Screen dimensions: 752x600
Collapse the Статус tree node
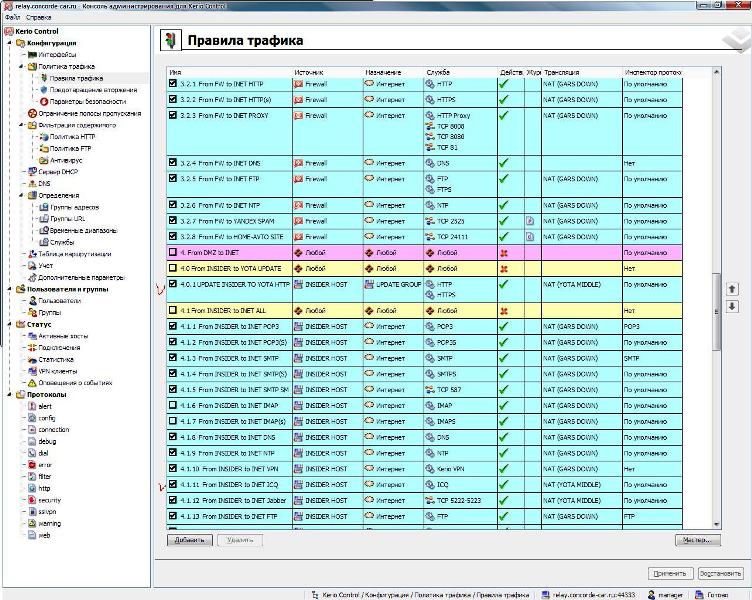click(x=10, y=324)
